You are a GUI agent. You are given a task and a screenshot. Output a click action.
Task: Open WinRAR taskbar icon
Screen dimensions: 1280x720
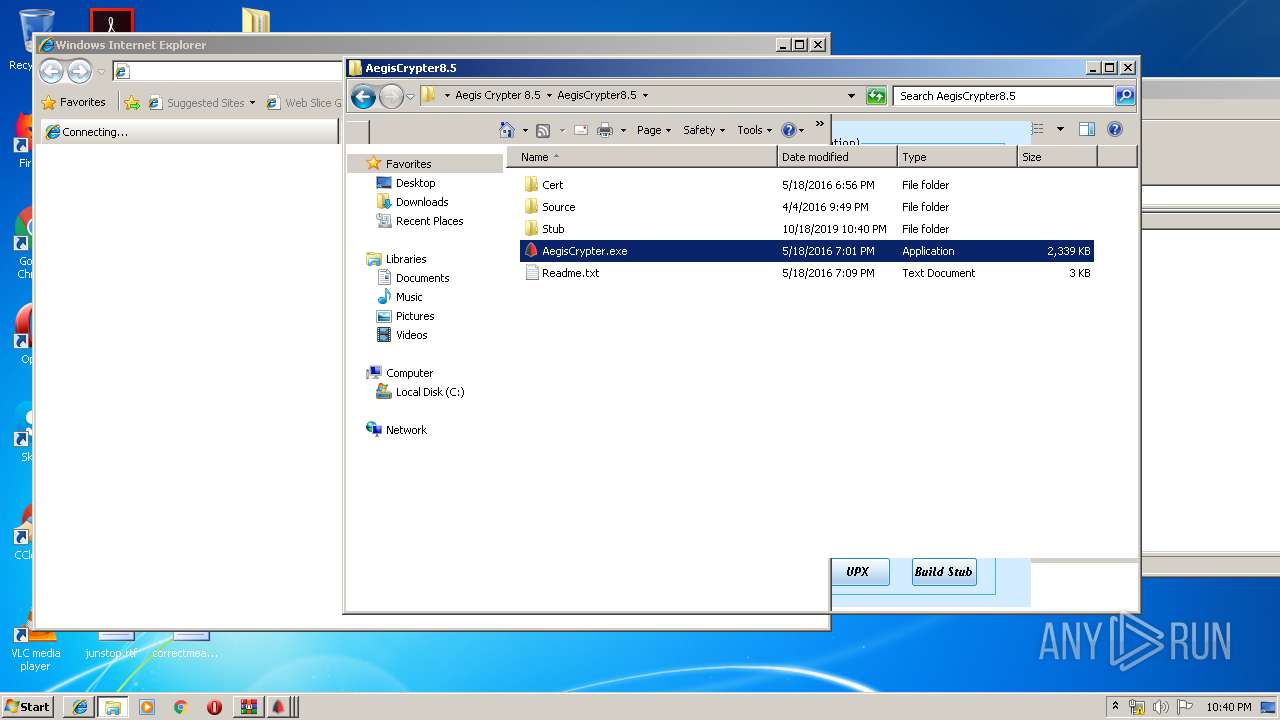[x=248, y=707]
